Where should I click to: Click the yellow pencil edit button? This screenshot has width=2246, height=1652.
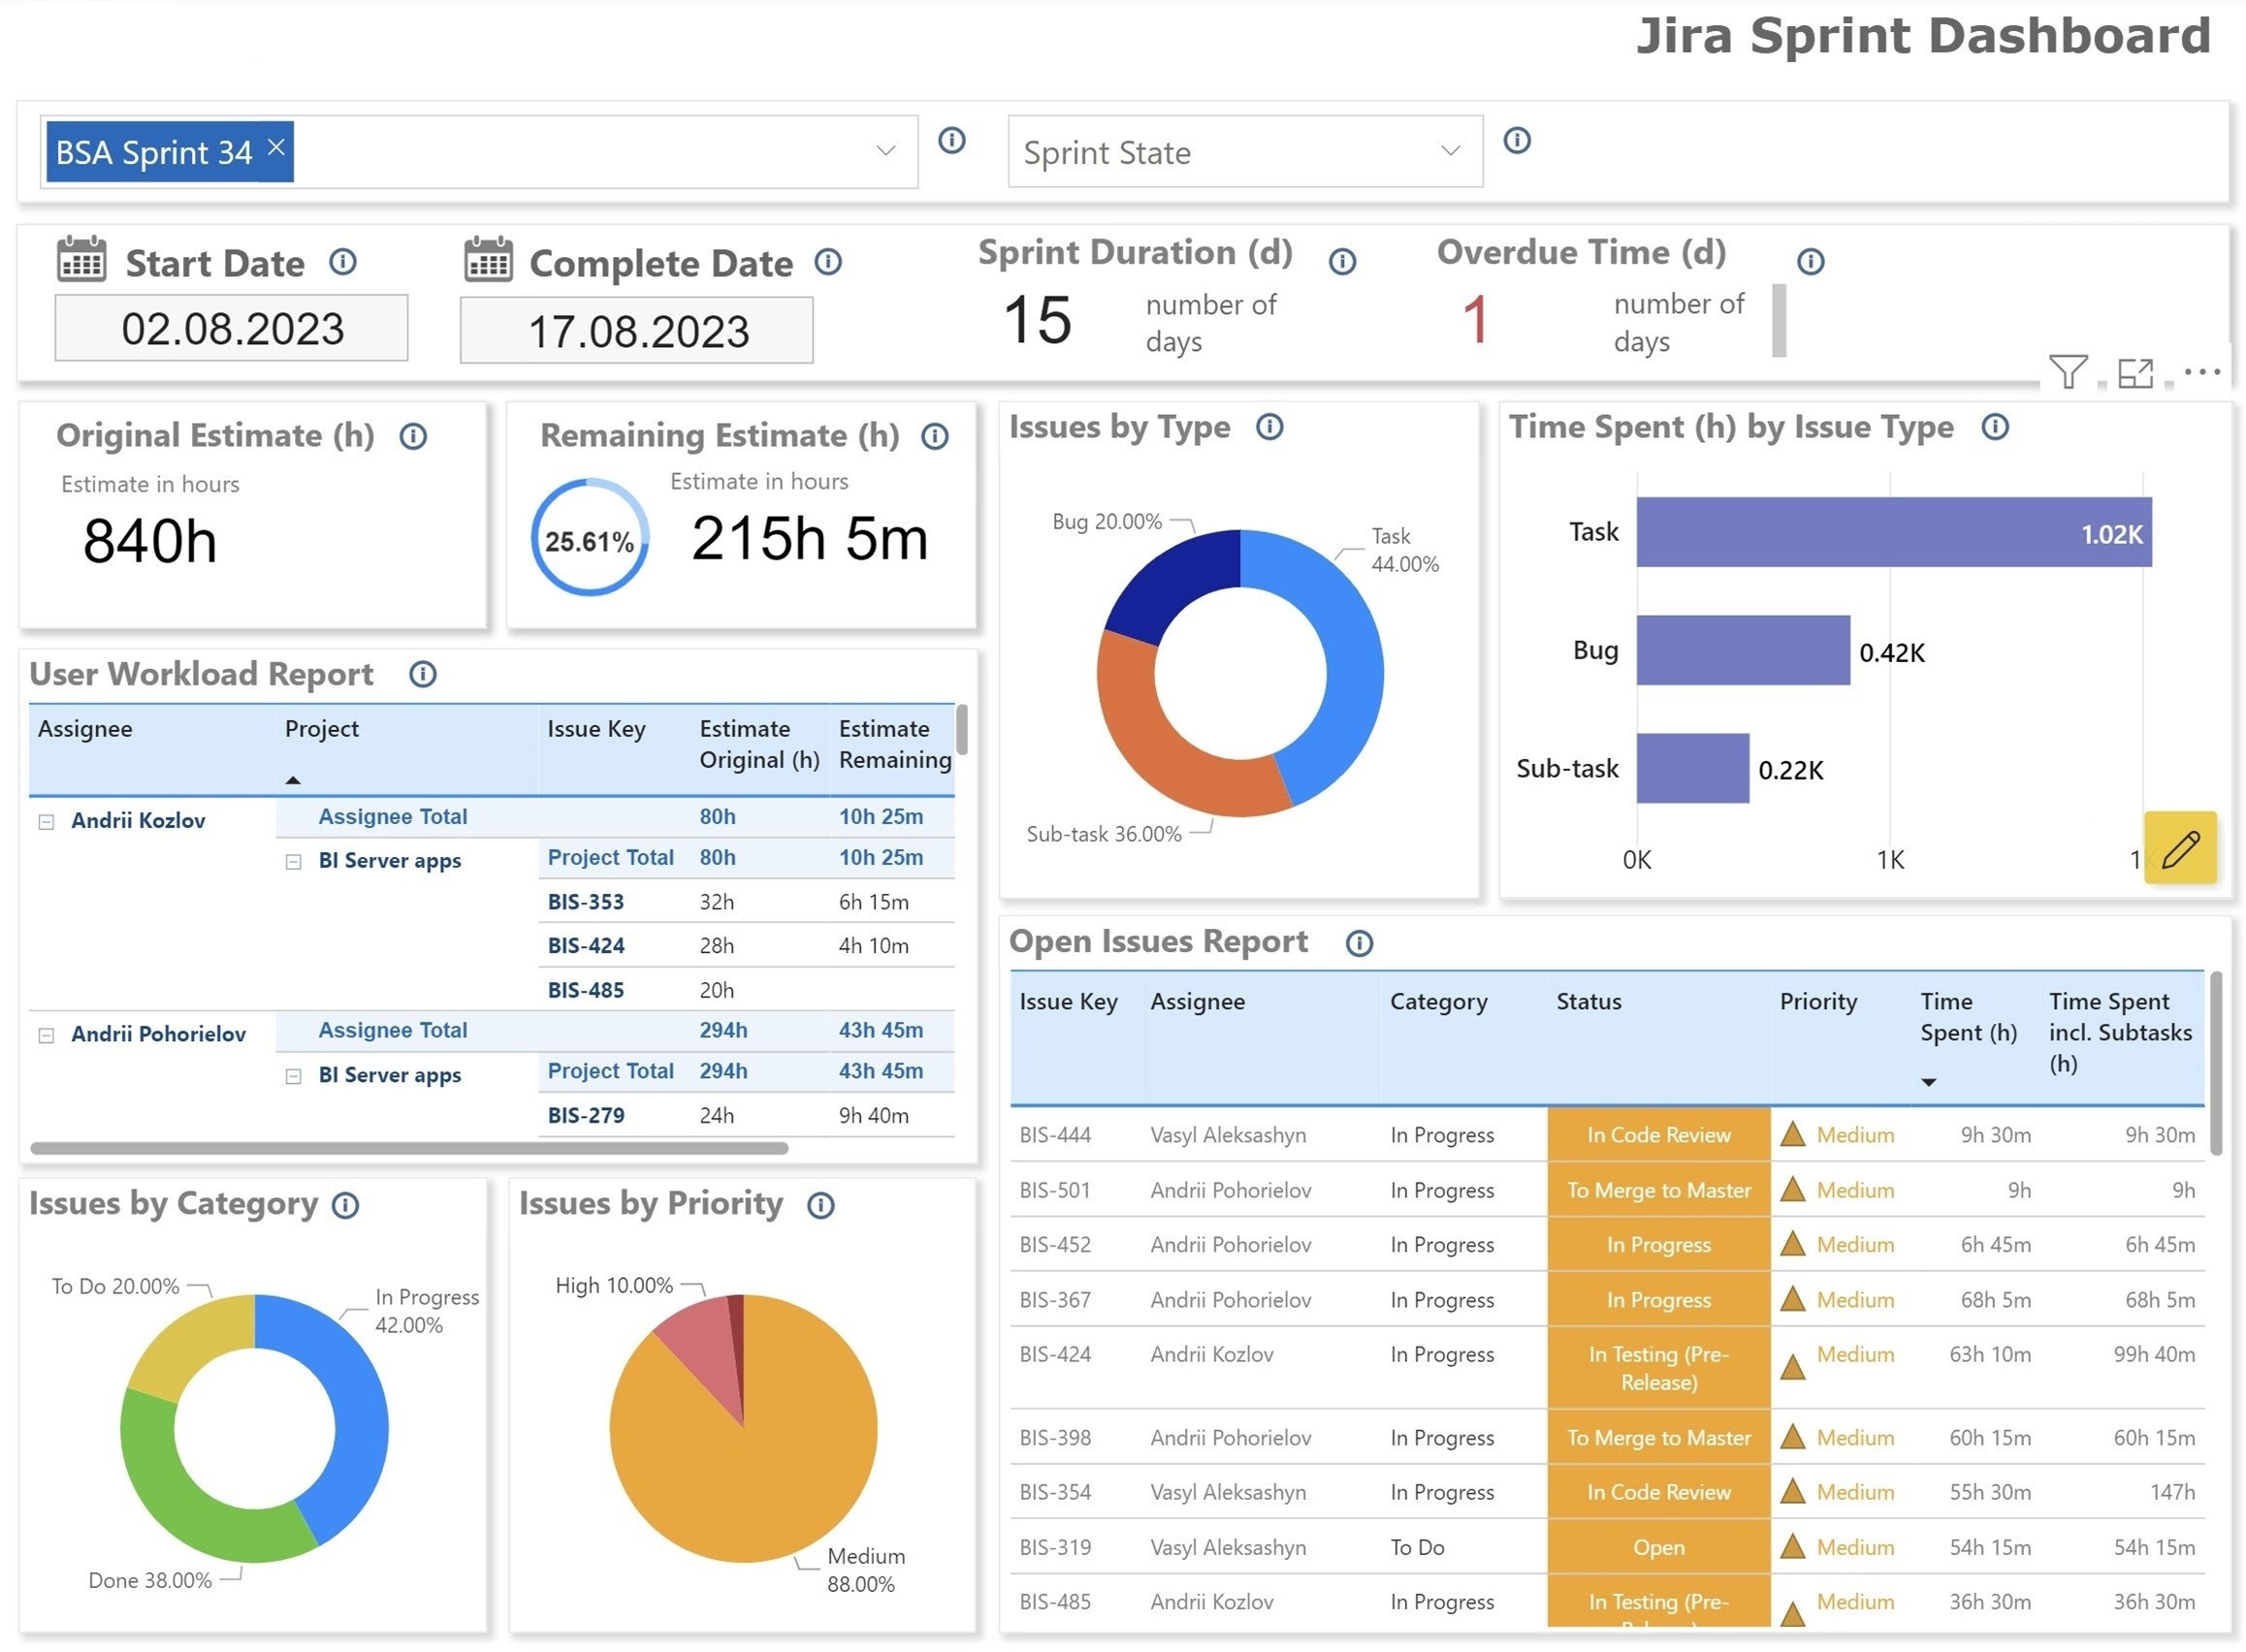tap(2179, 848)
